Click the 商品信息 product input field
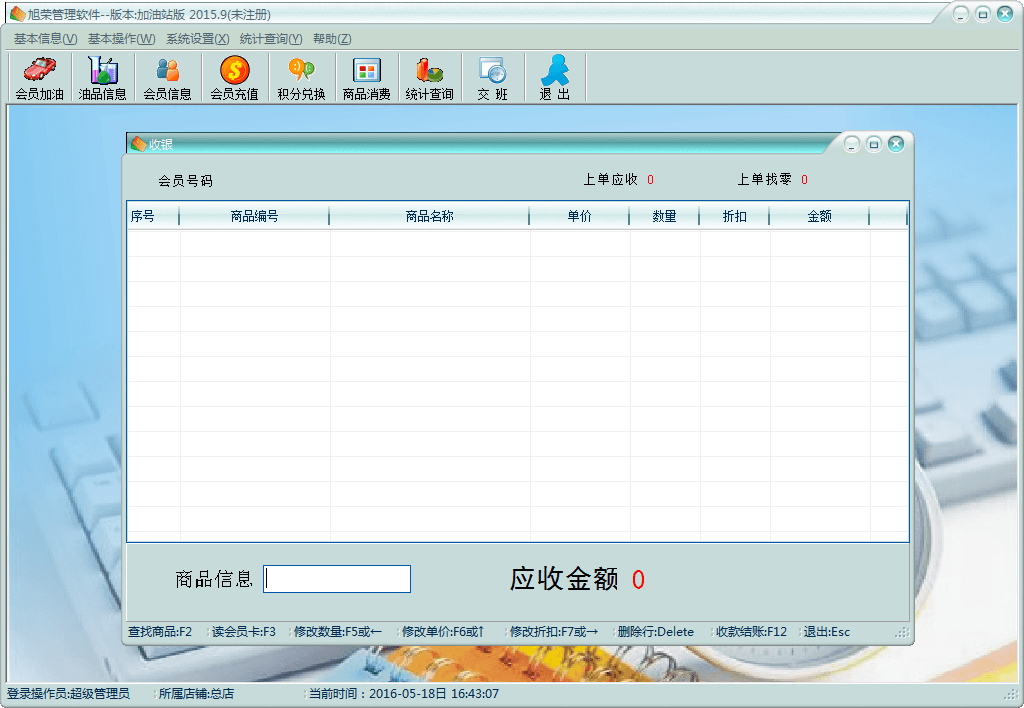 point(336,578)
